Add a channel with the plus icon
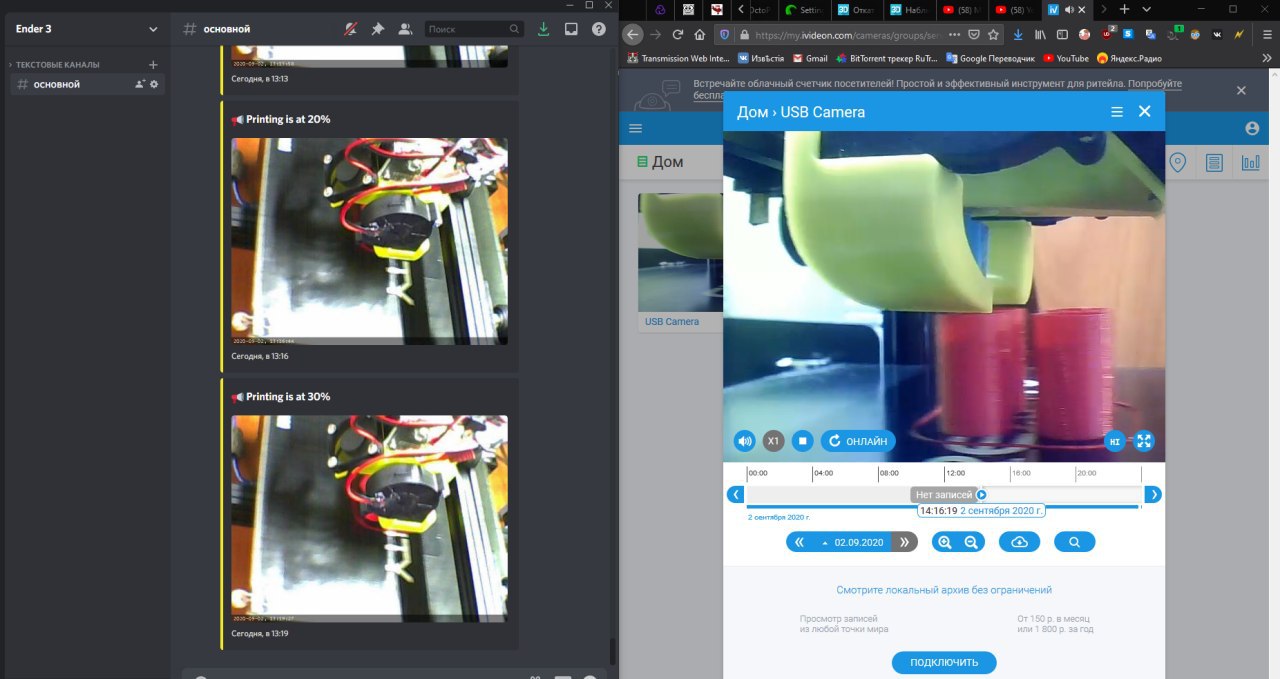Image resolution: width=1280 pixels, height=679 pixels. (x=153, y=64)
